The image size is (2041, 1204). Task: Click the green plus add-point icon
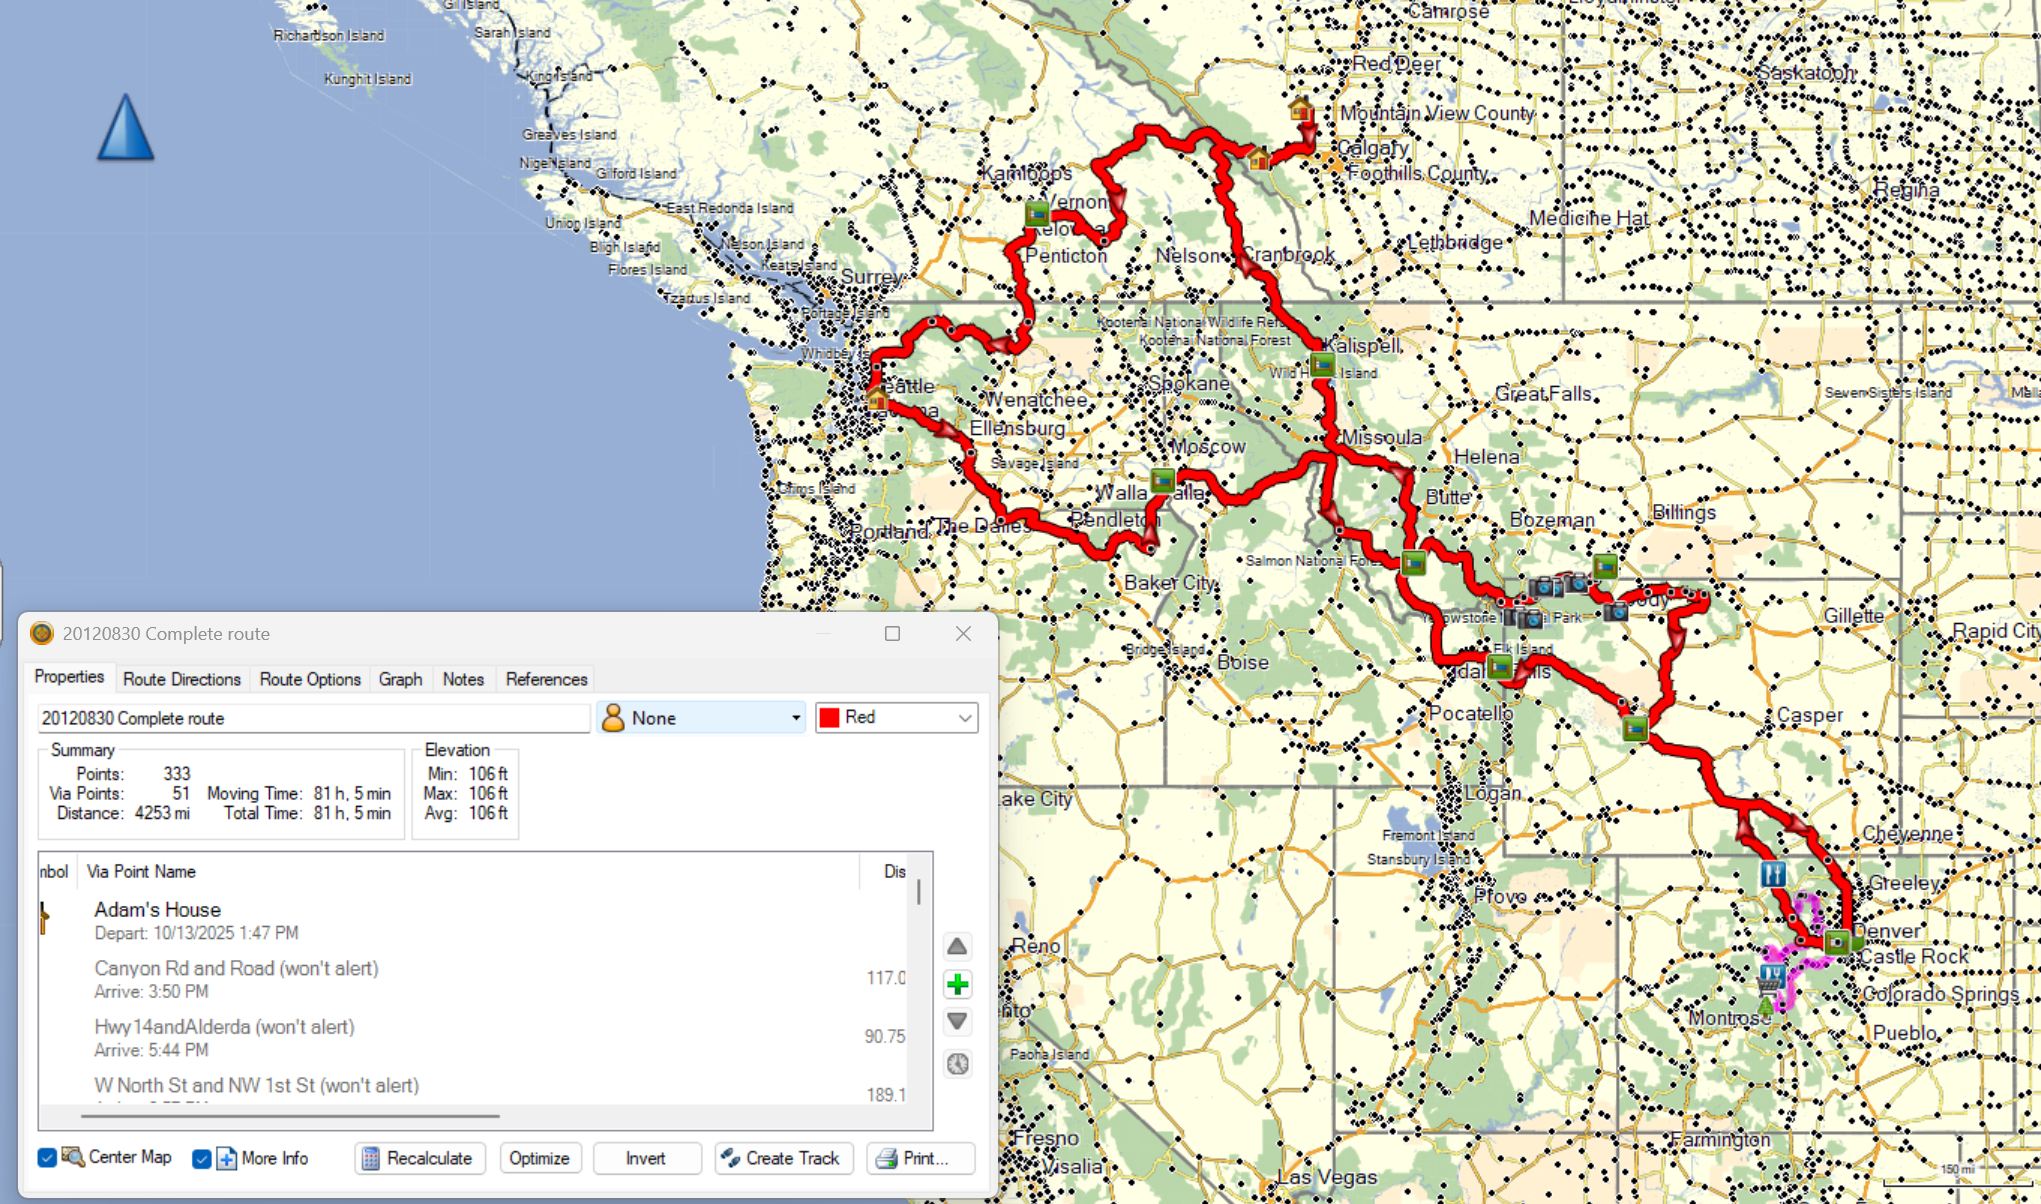coord(957,985)
